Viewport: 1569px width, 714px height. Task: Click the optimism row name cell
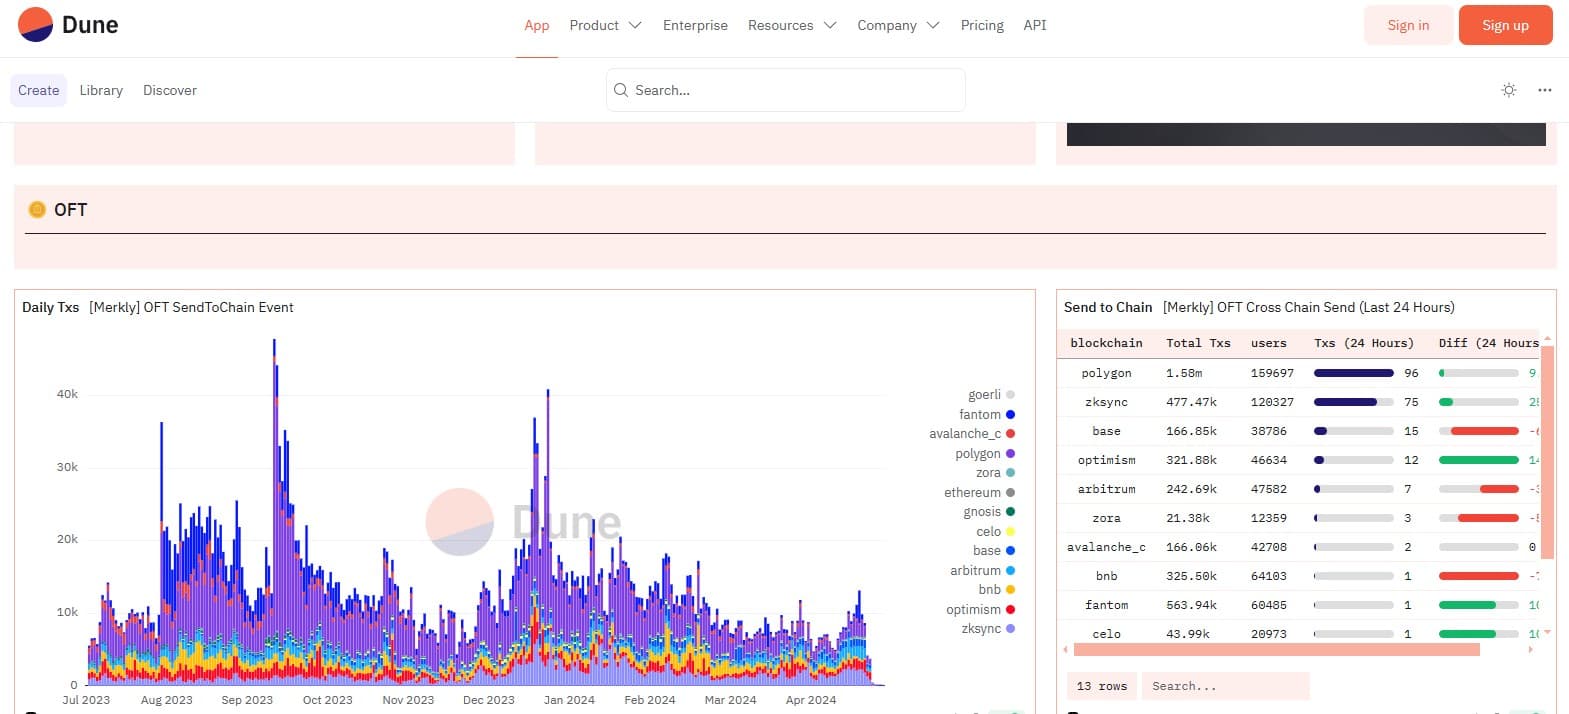tap(1106, 460)
